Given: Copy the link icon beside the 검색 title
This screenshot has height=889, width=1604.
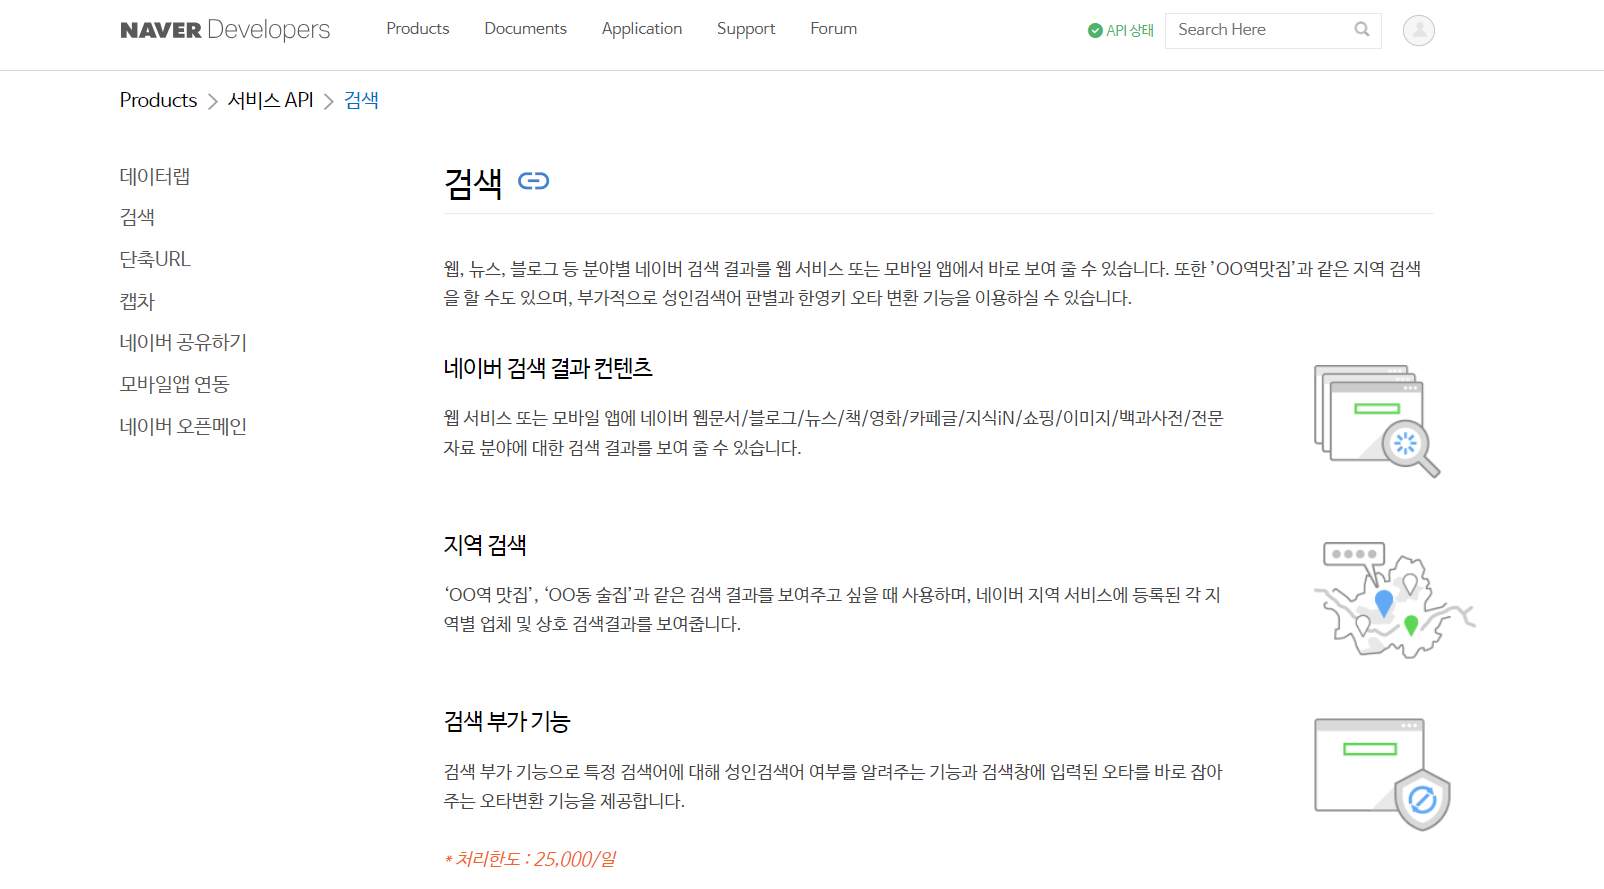Looking at the screenshot, I should coord(533,181).
